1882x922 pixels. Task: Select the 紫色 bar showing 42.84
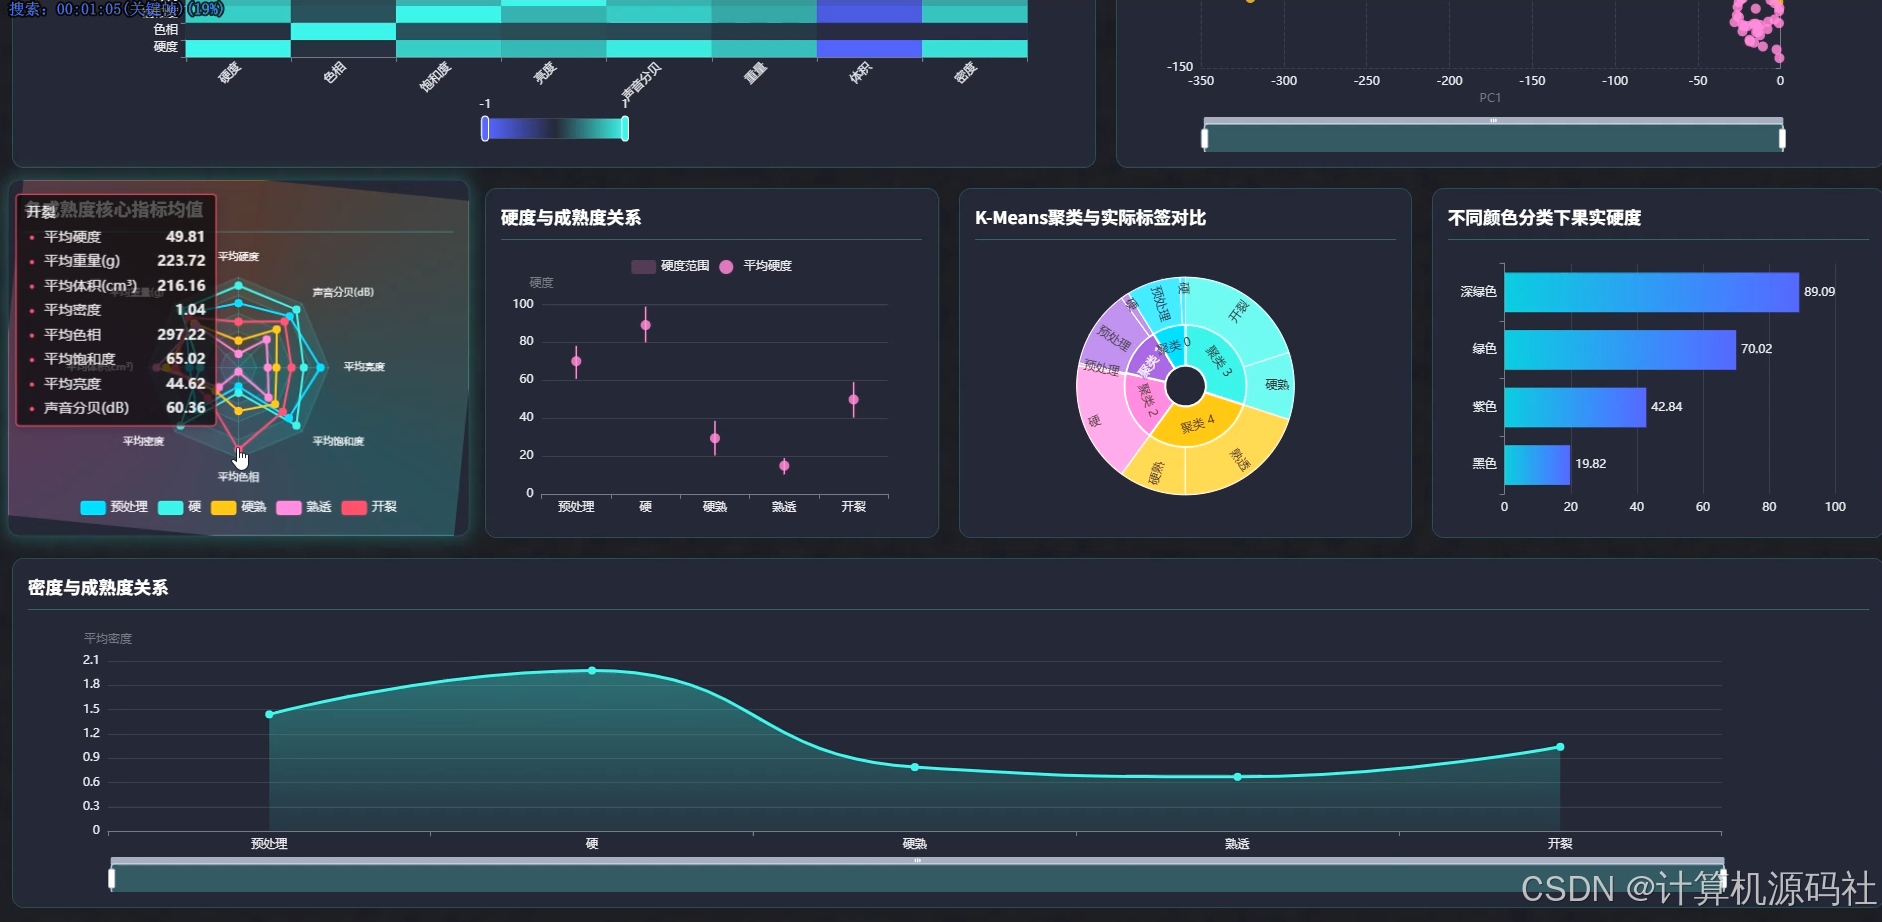pyautogui.click(x=1575, y=407)
